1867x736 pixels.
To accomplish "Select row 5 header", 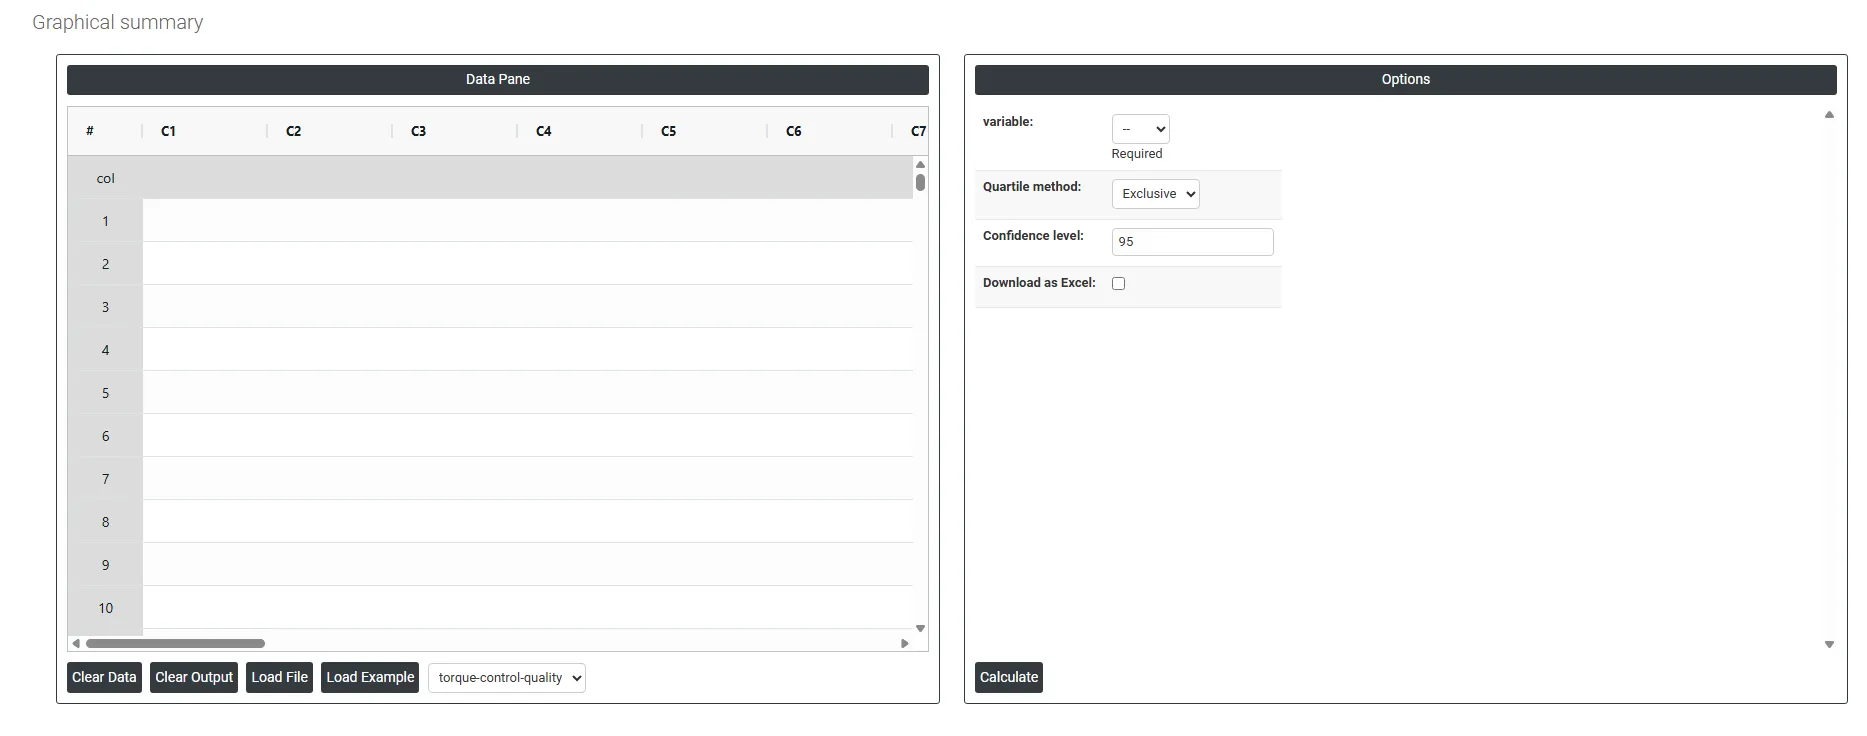I will click(105, 393).
